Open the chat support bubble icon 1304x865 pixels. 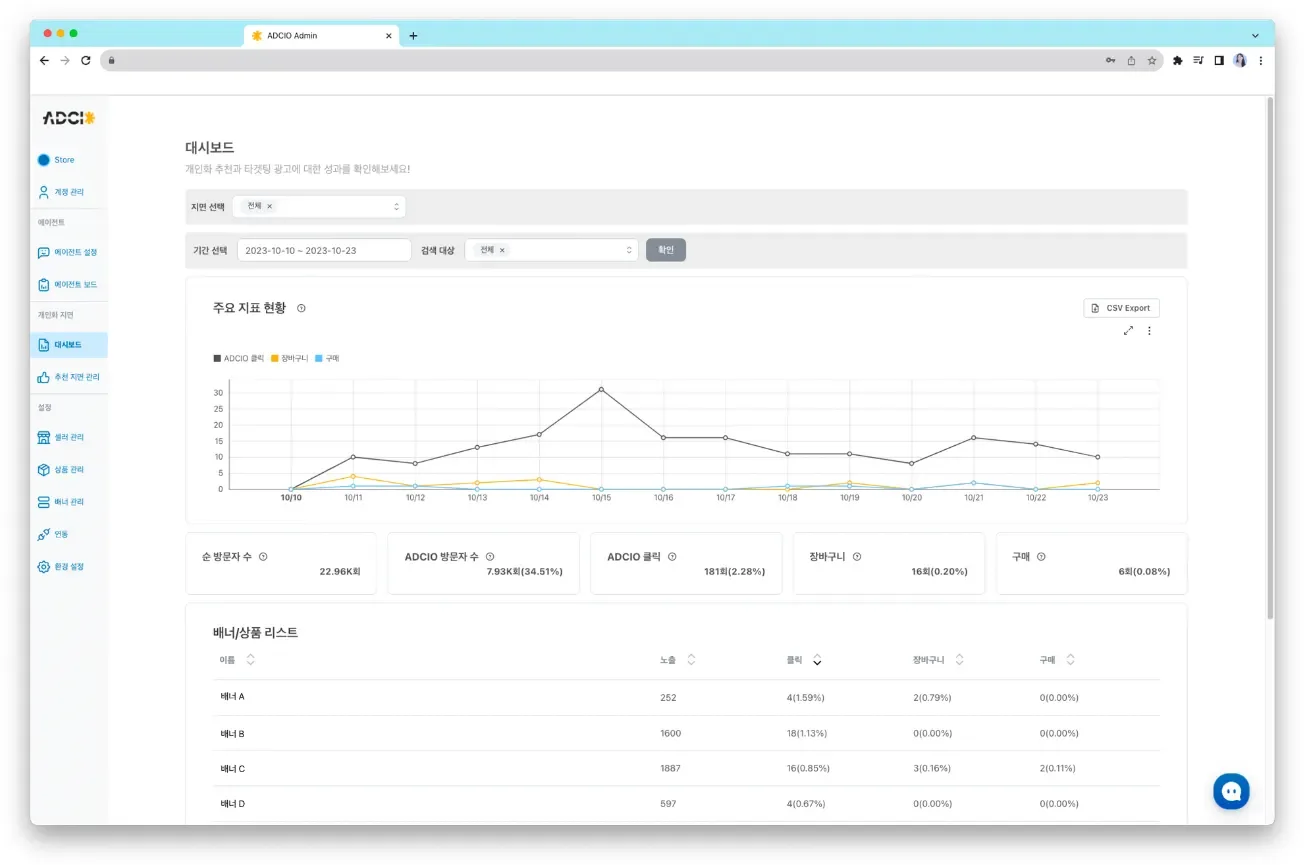point(1232,791)
